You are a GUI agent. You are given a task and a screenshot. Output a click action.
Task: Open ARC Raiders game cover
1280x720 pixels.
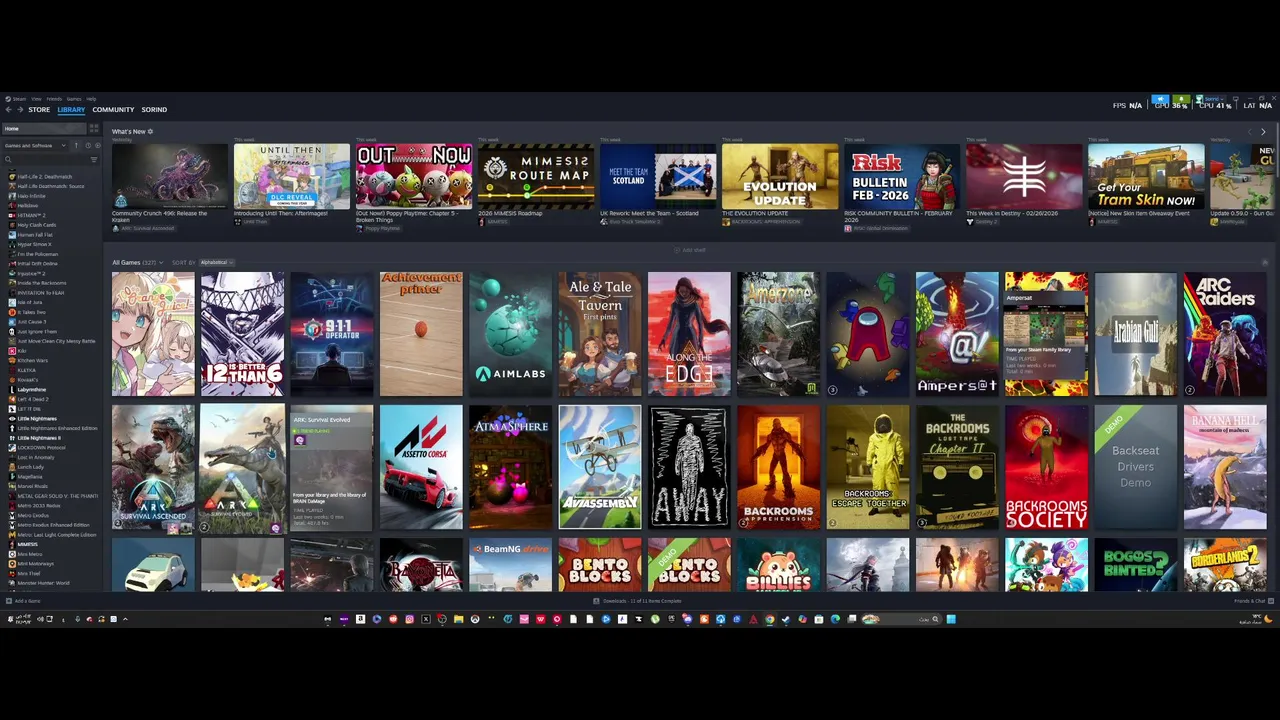(1225, 334)
